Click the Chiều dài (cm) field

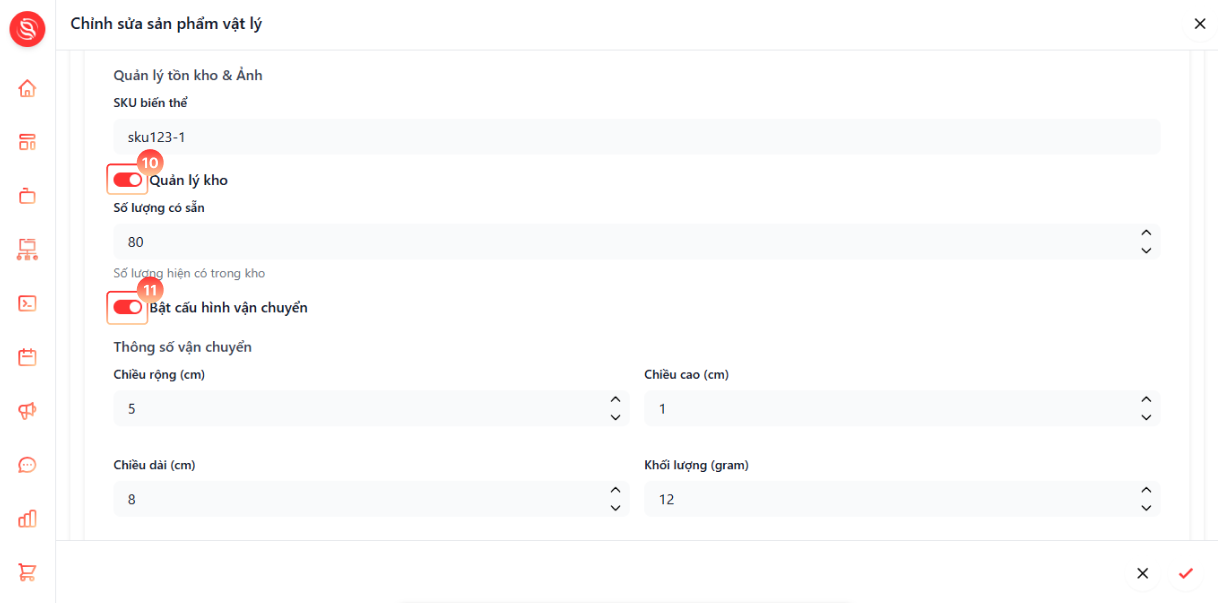371,499
